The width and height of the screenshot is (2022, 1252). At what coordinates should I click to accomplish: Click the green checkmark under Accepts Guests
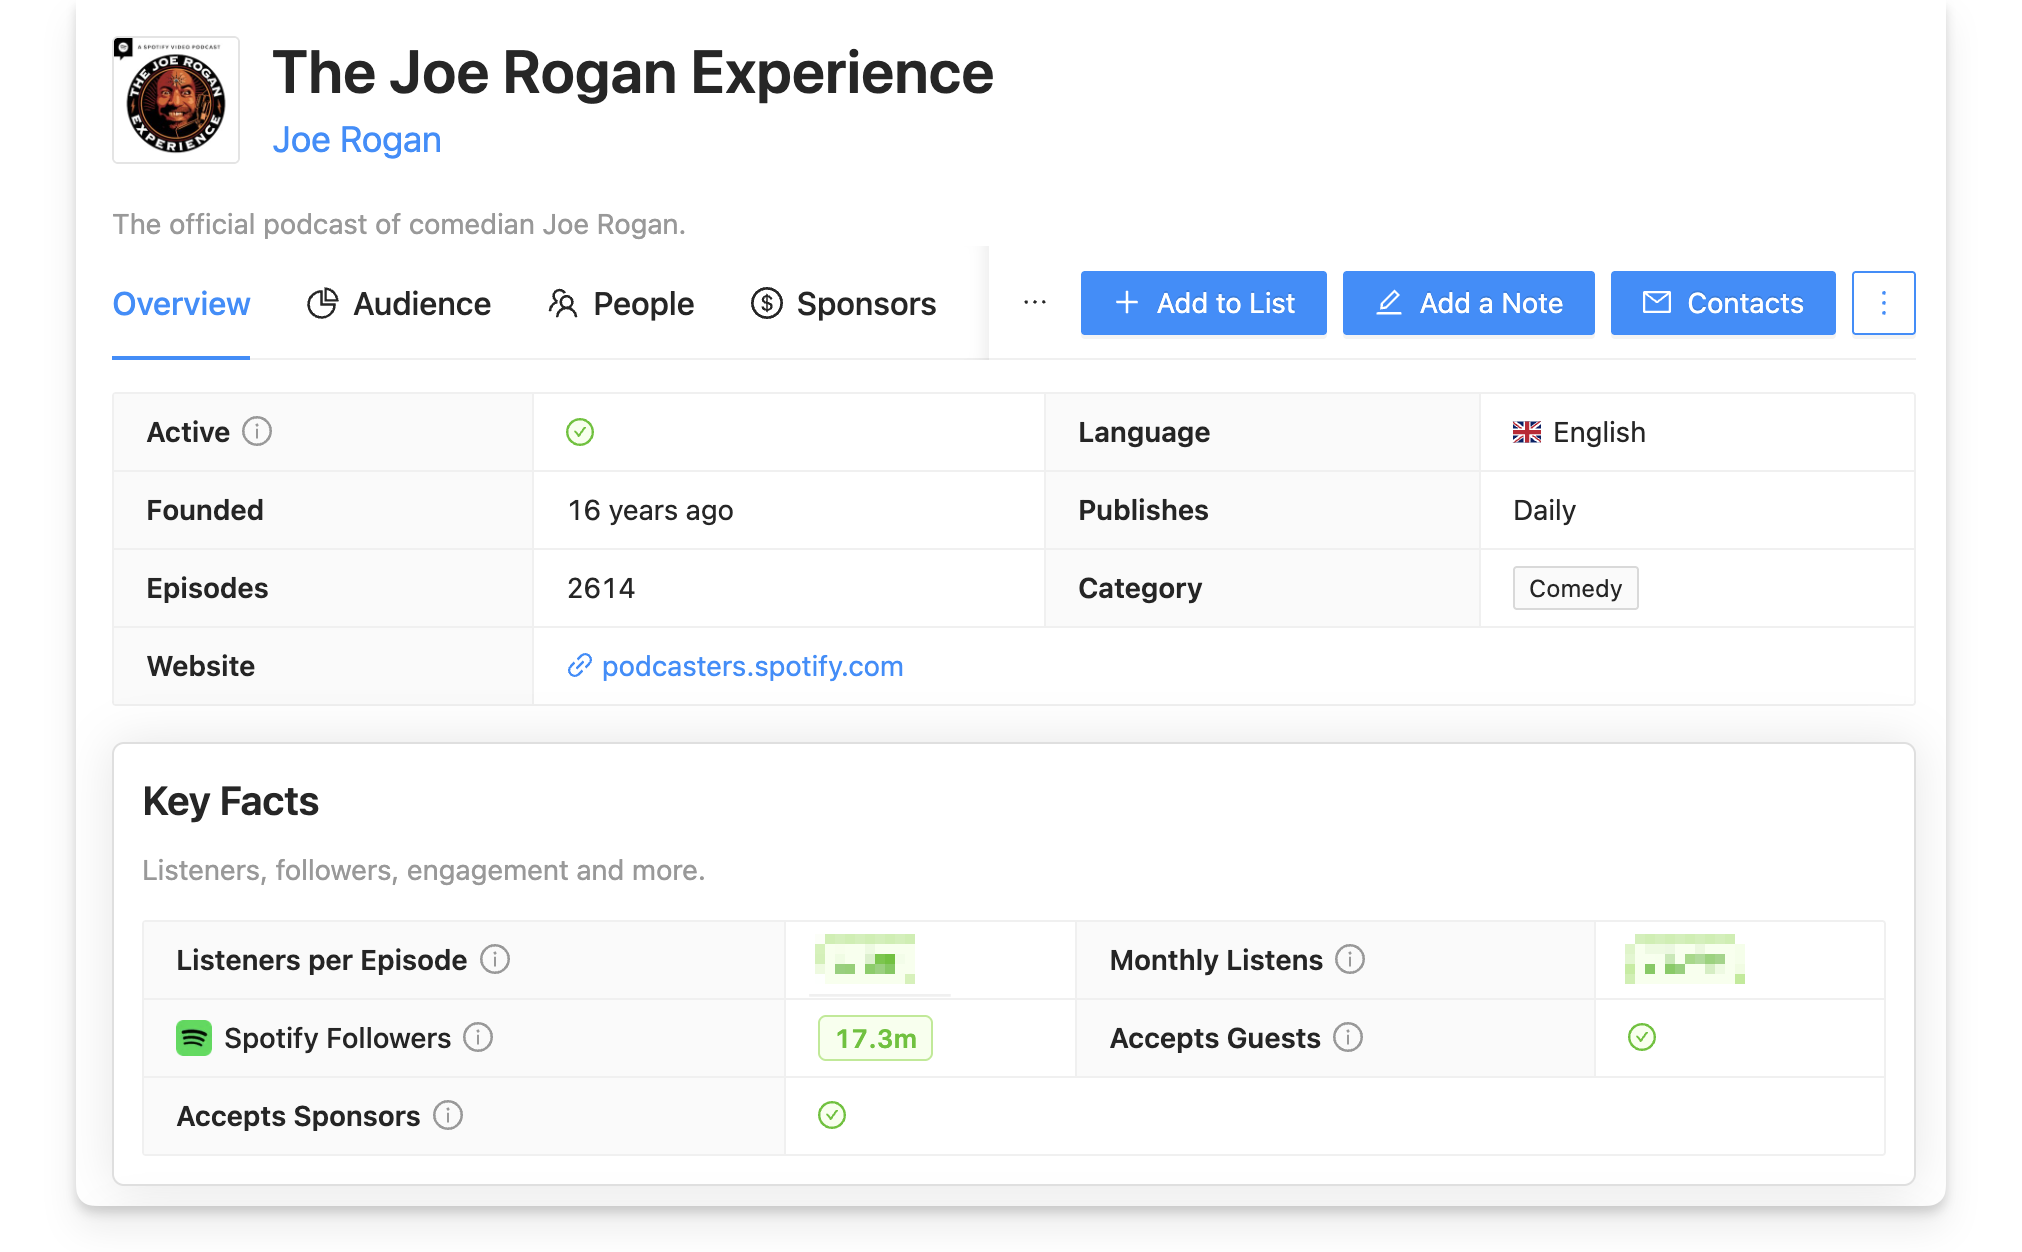[1641, 1038]
